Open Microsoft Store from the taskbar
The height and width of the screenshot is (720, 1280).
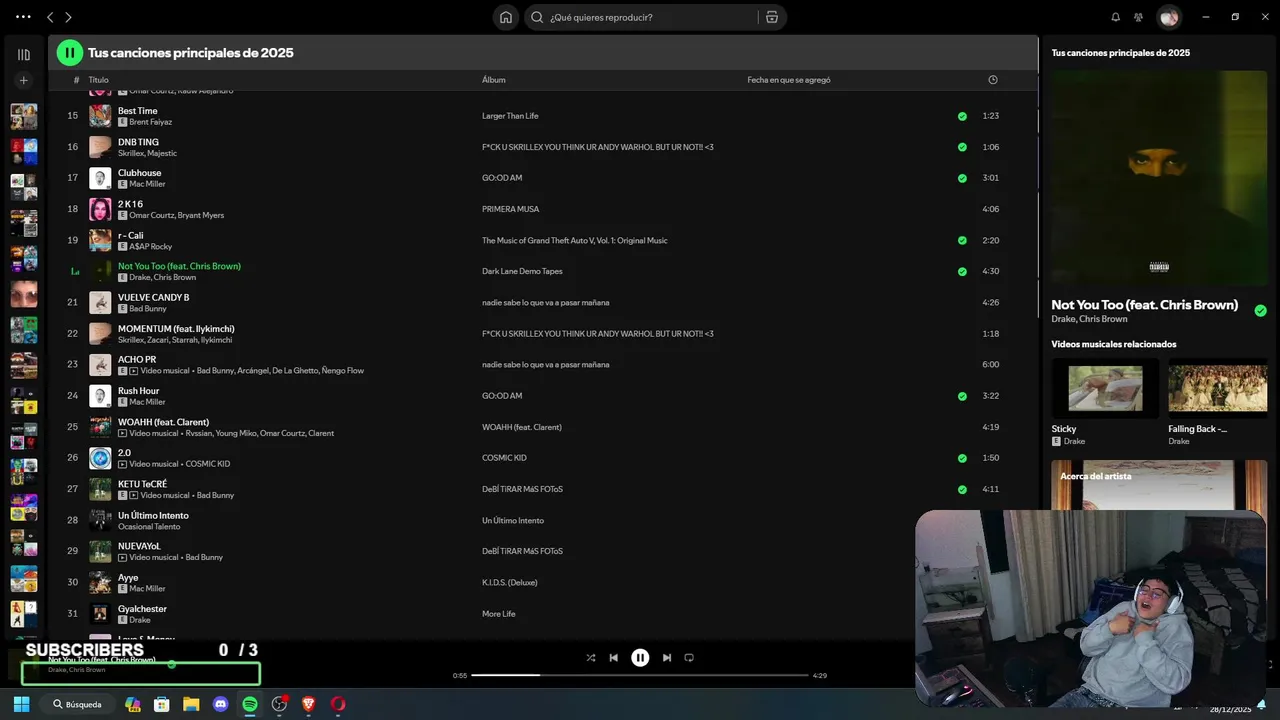pos(162,704)
